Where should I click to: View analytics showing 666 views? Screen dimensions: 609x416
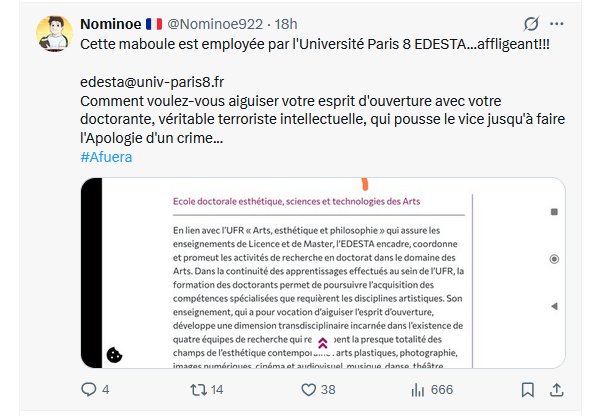click(x=411, y=389)
